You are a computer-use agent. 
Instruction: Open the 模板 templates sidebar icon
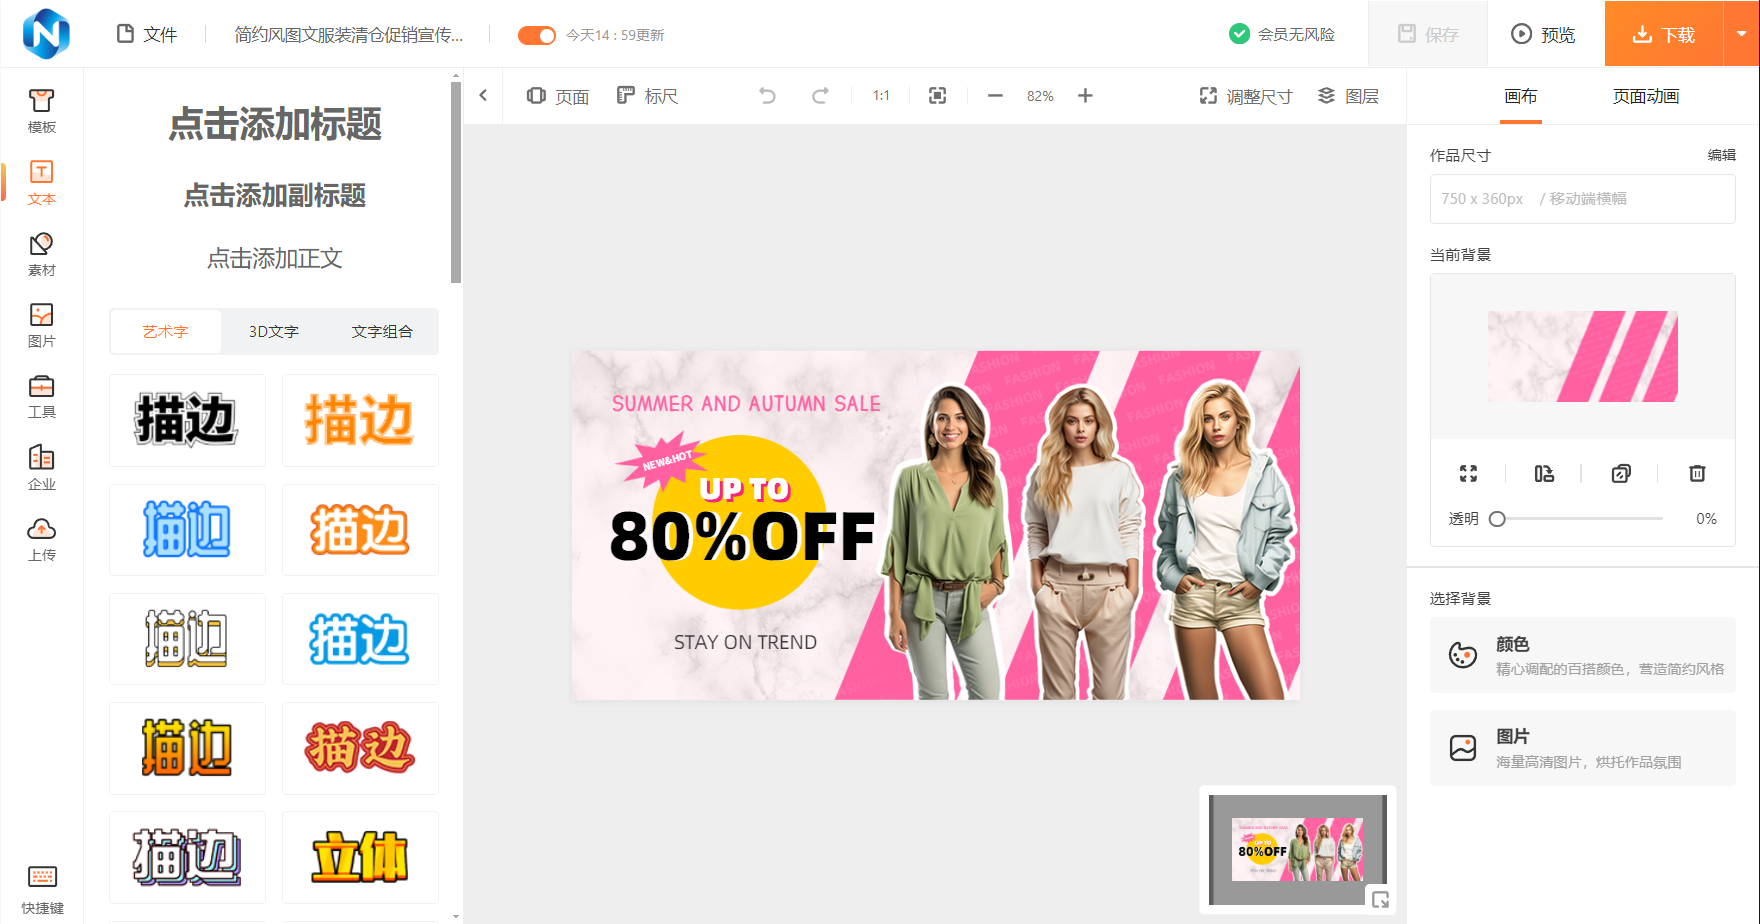(41, 110)
